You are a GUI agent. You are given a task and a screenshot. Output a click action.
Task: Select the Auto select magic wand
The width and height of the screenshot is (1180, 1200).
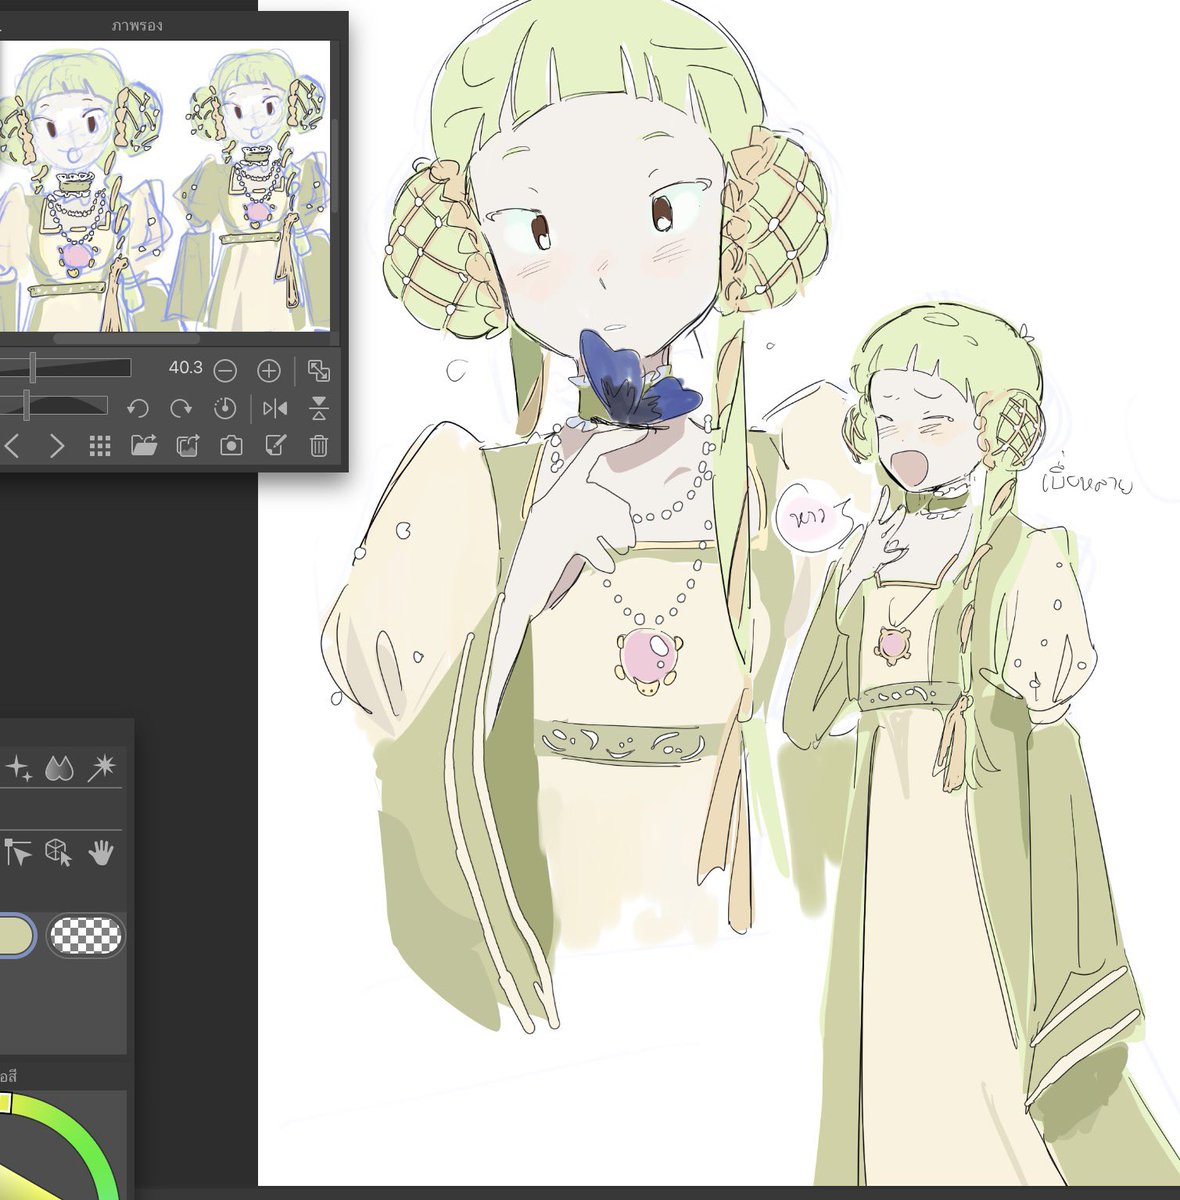[102, 768]
